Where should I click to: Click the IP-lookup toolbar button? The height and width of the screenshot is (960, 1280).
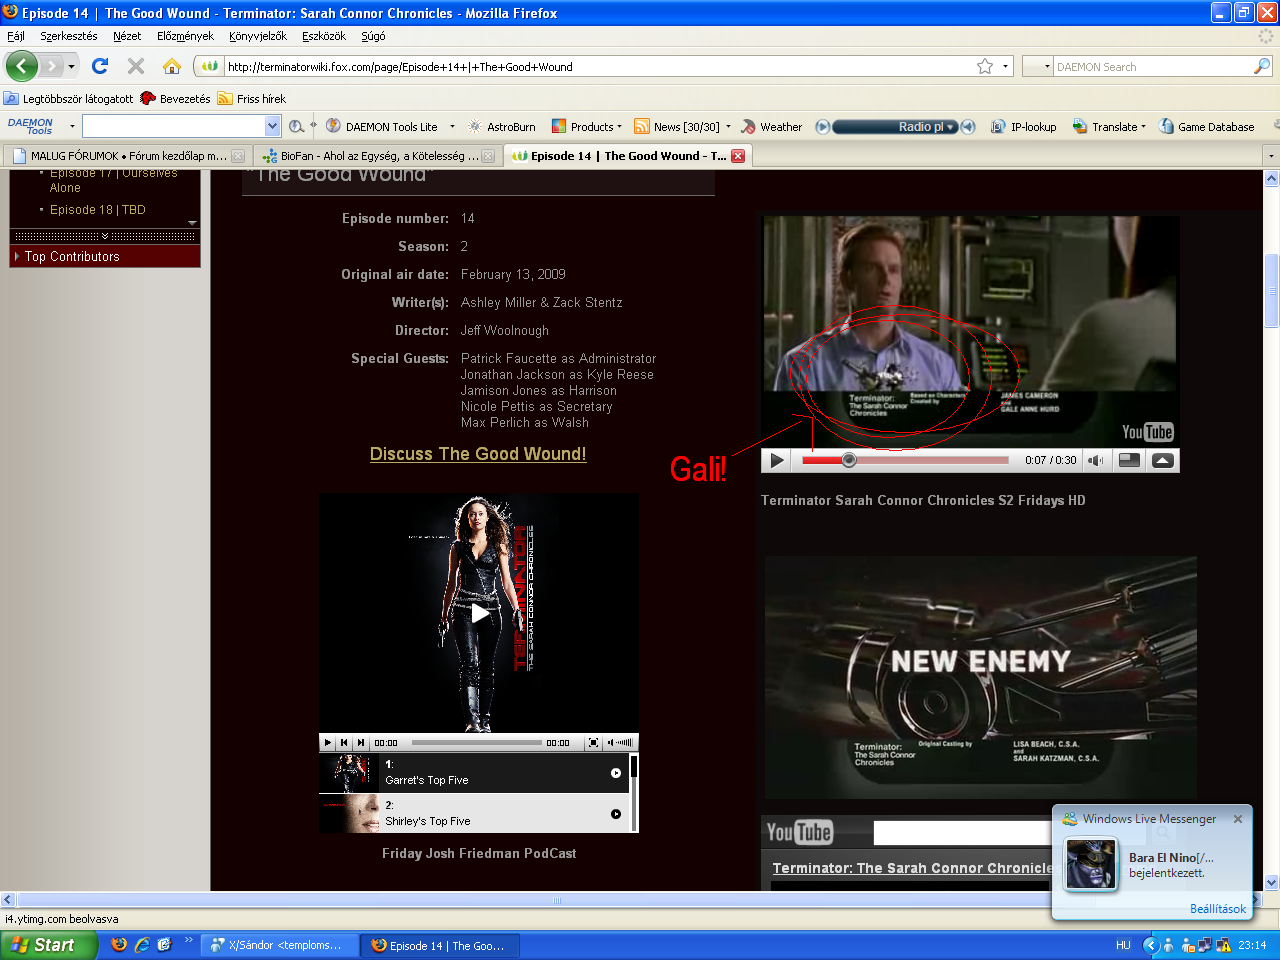pyautogui.click(x=1023, y=127)
